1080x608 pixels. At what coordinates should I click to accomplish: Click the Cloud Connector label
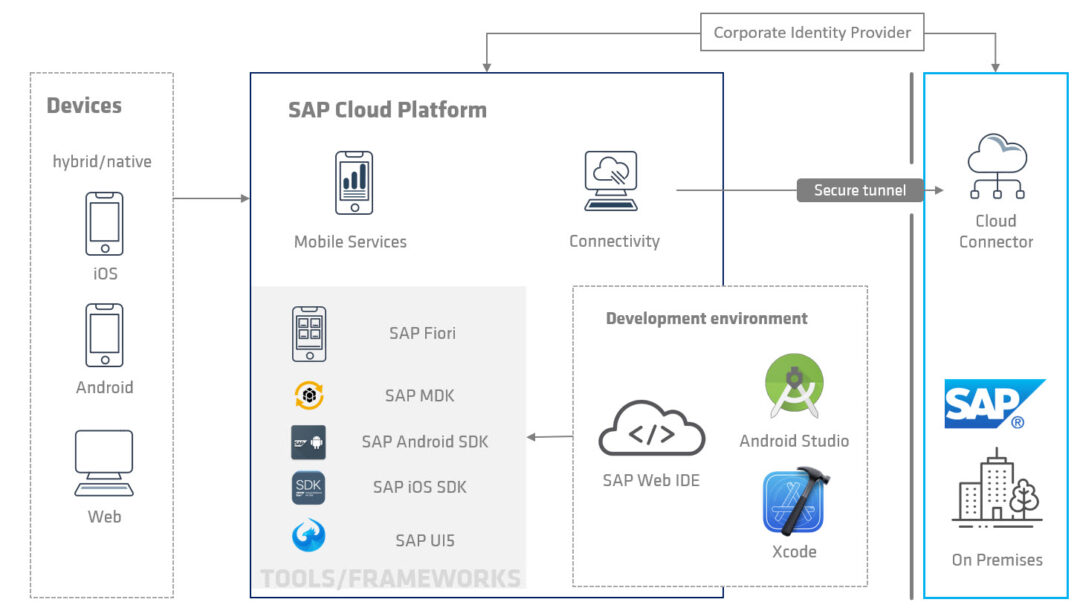(x=996, y=231)
